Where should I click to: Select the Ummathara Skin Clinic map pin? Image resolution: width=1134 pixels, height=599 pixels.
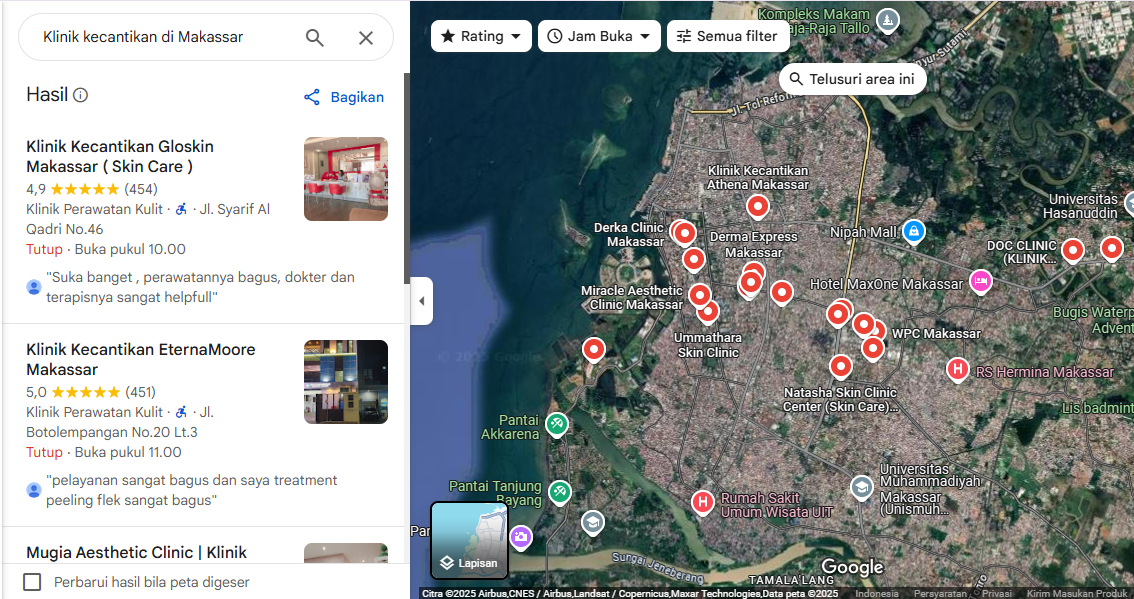708,311
